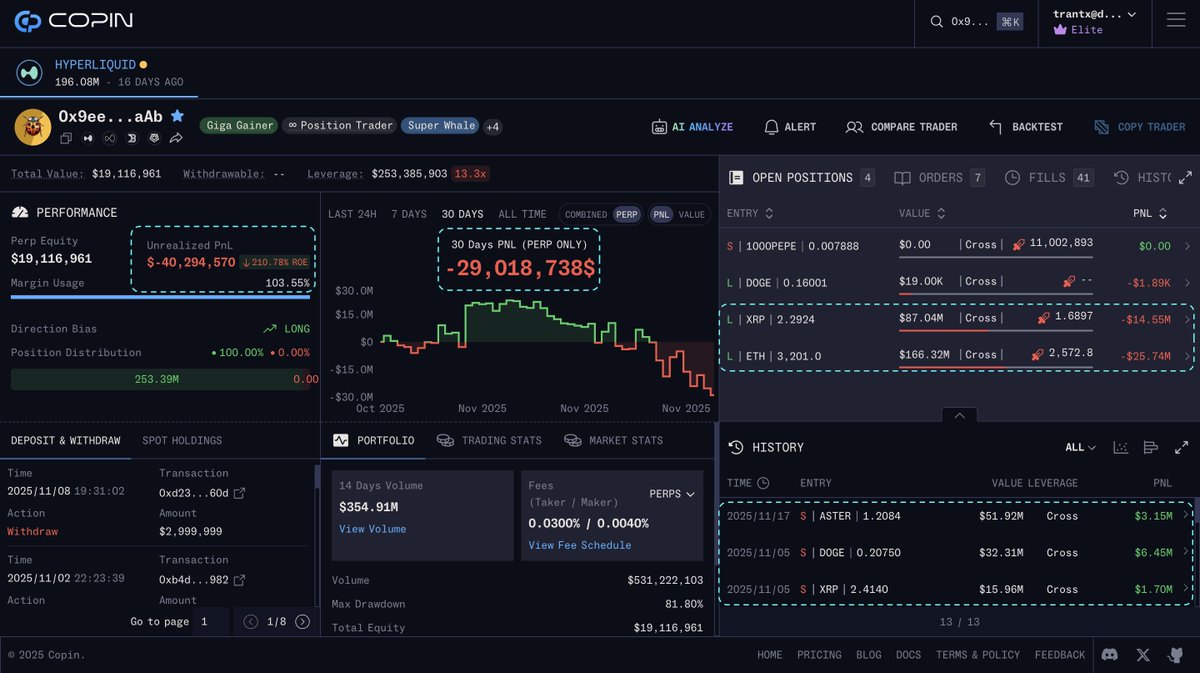Click the search magnifier icon

pyautogui.click(x=937, y=22)
